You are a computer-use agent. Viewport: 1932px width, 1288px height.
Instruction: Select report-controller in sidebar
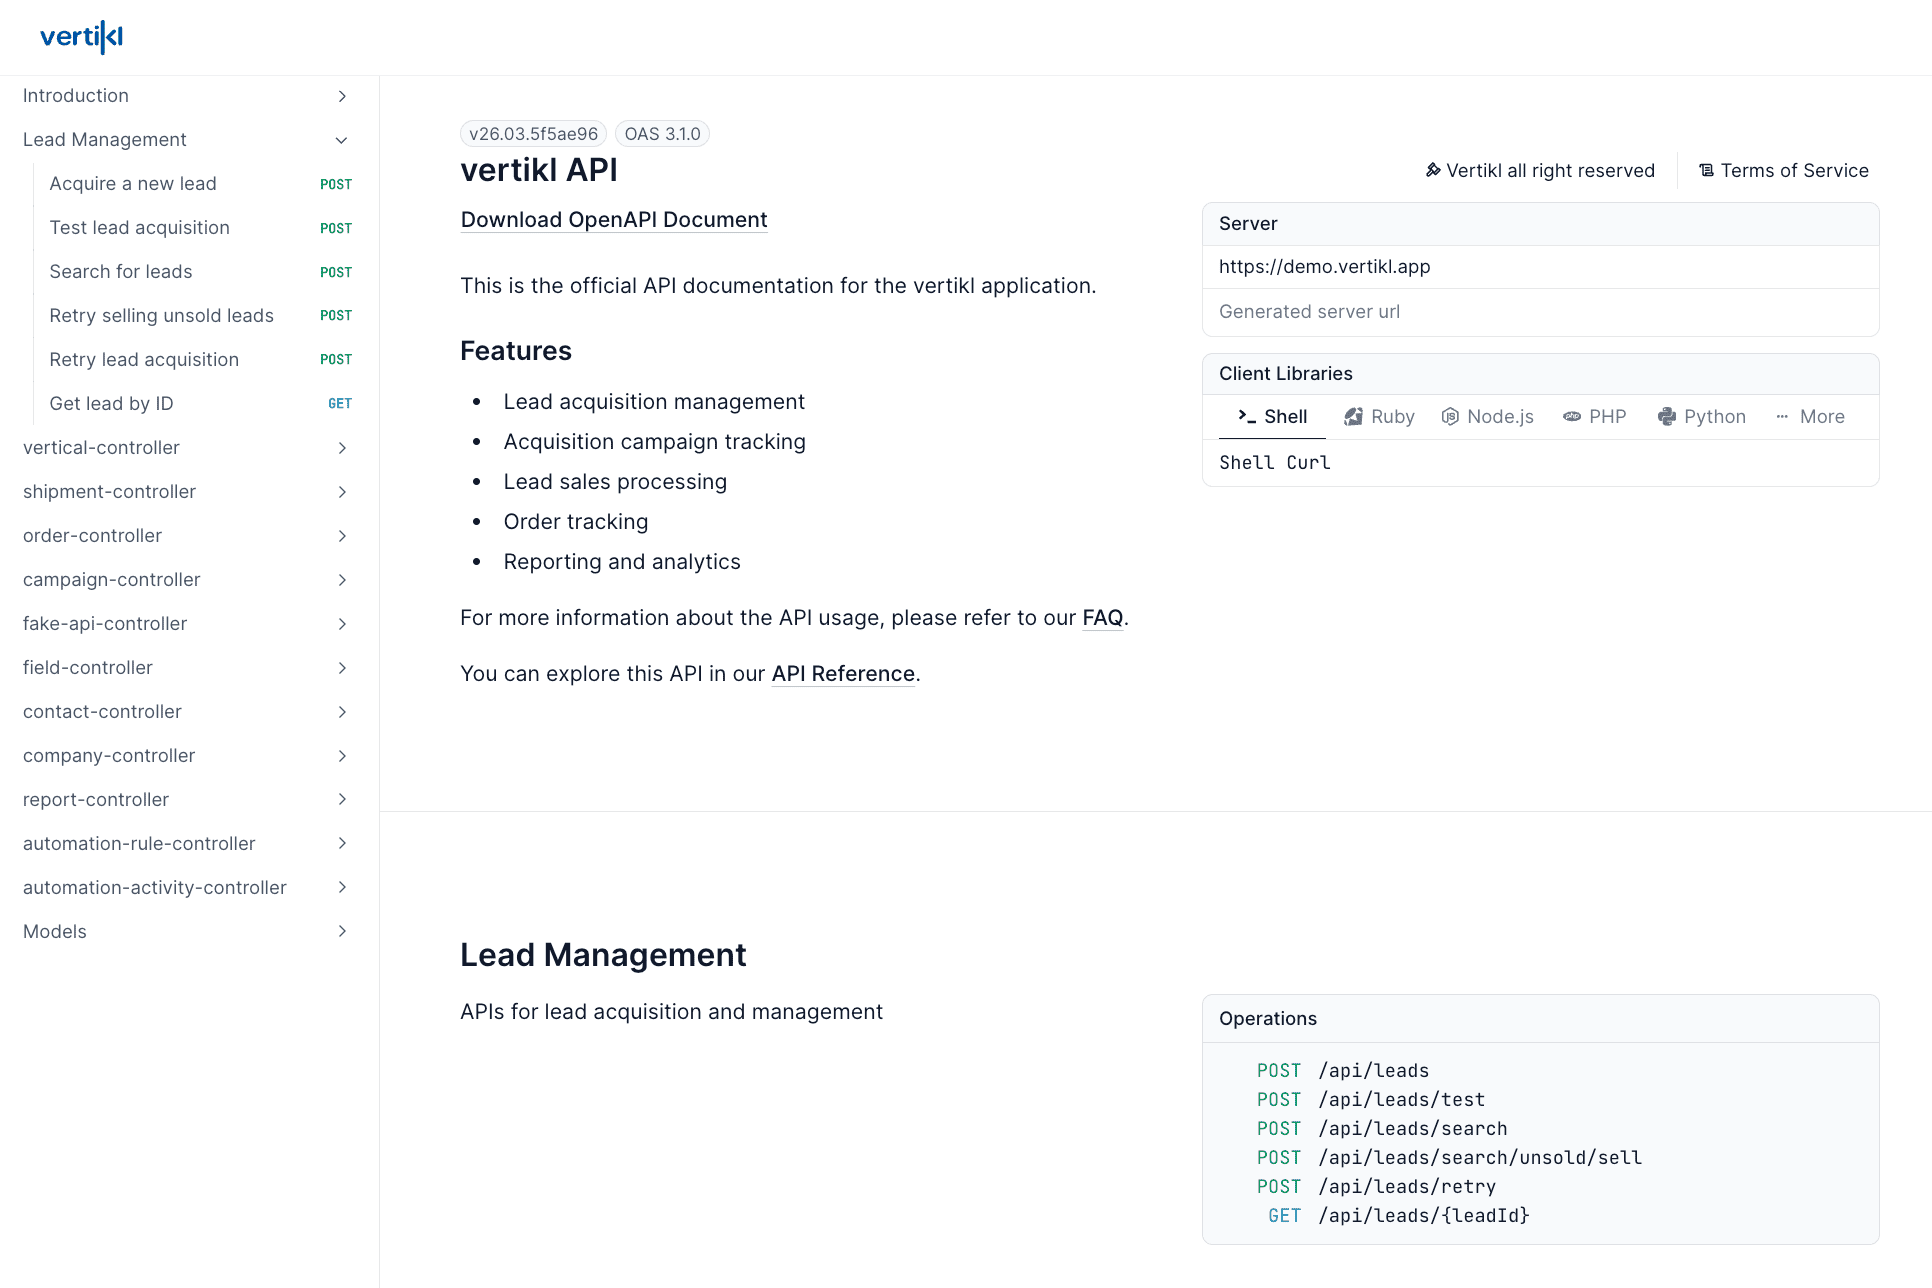click(188, 800)
